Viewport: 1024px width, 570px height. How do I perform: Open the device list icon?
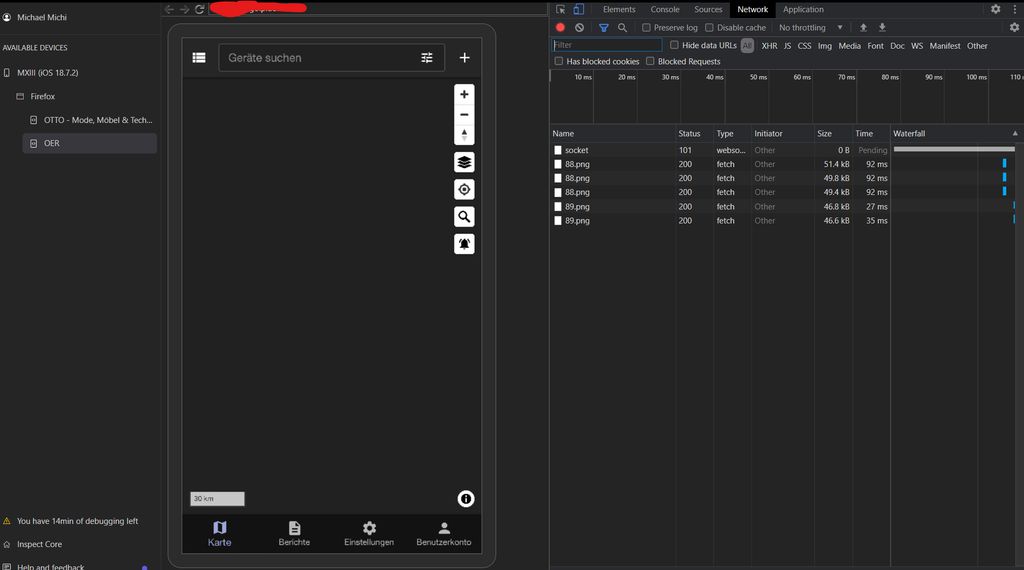(199, 58)
